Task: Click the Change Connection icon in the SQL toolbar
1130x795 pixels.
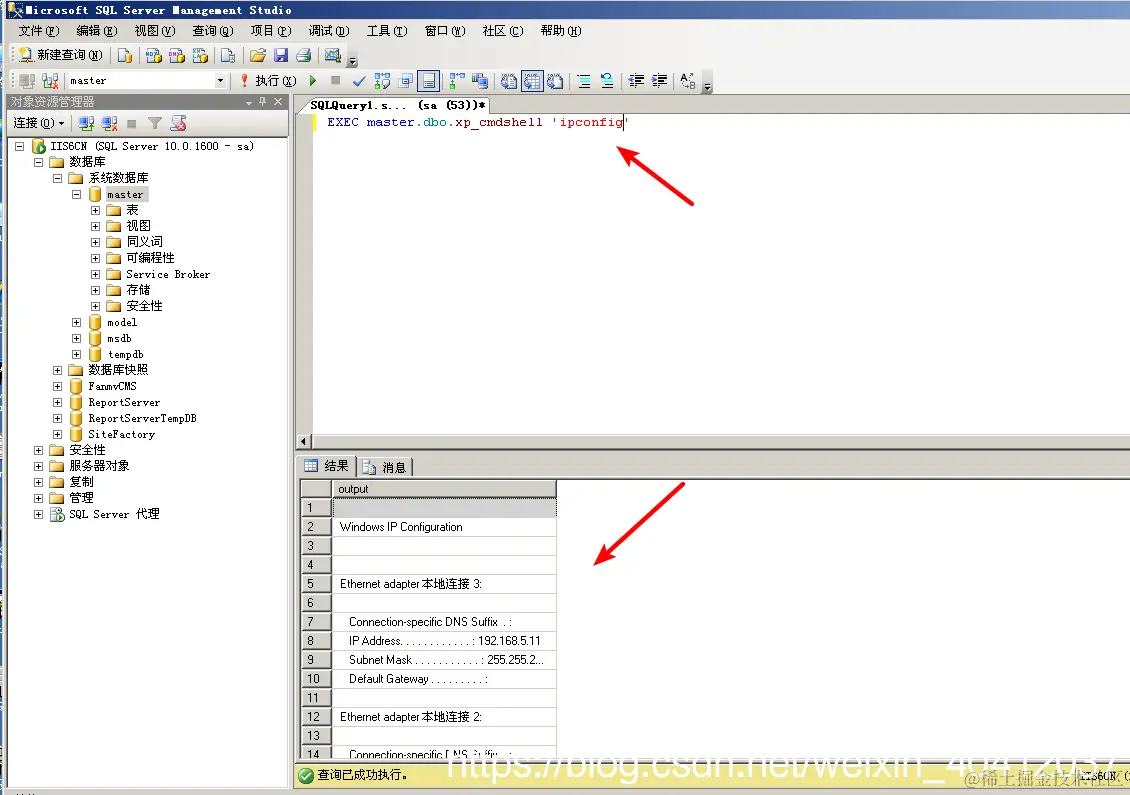Action: tap(50, 81)
